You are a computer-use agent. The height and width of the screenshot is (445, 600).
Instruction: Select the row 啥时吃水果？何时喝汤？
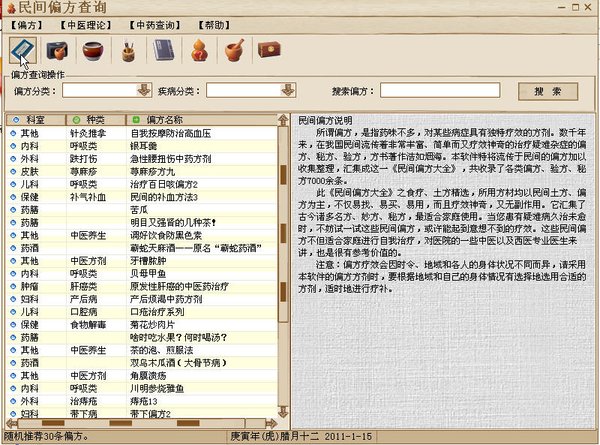(x=142, y=337)
